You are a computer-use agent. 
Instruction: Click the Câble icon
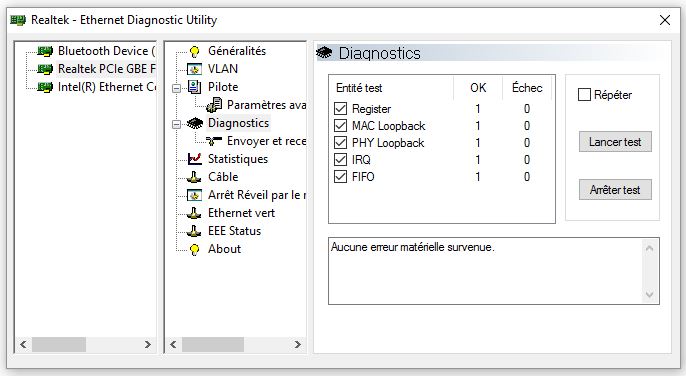click(194, 177)
